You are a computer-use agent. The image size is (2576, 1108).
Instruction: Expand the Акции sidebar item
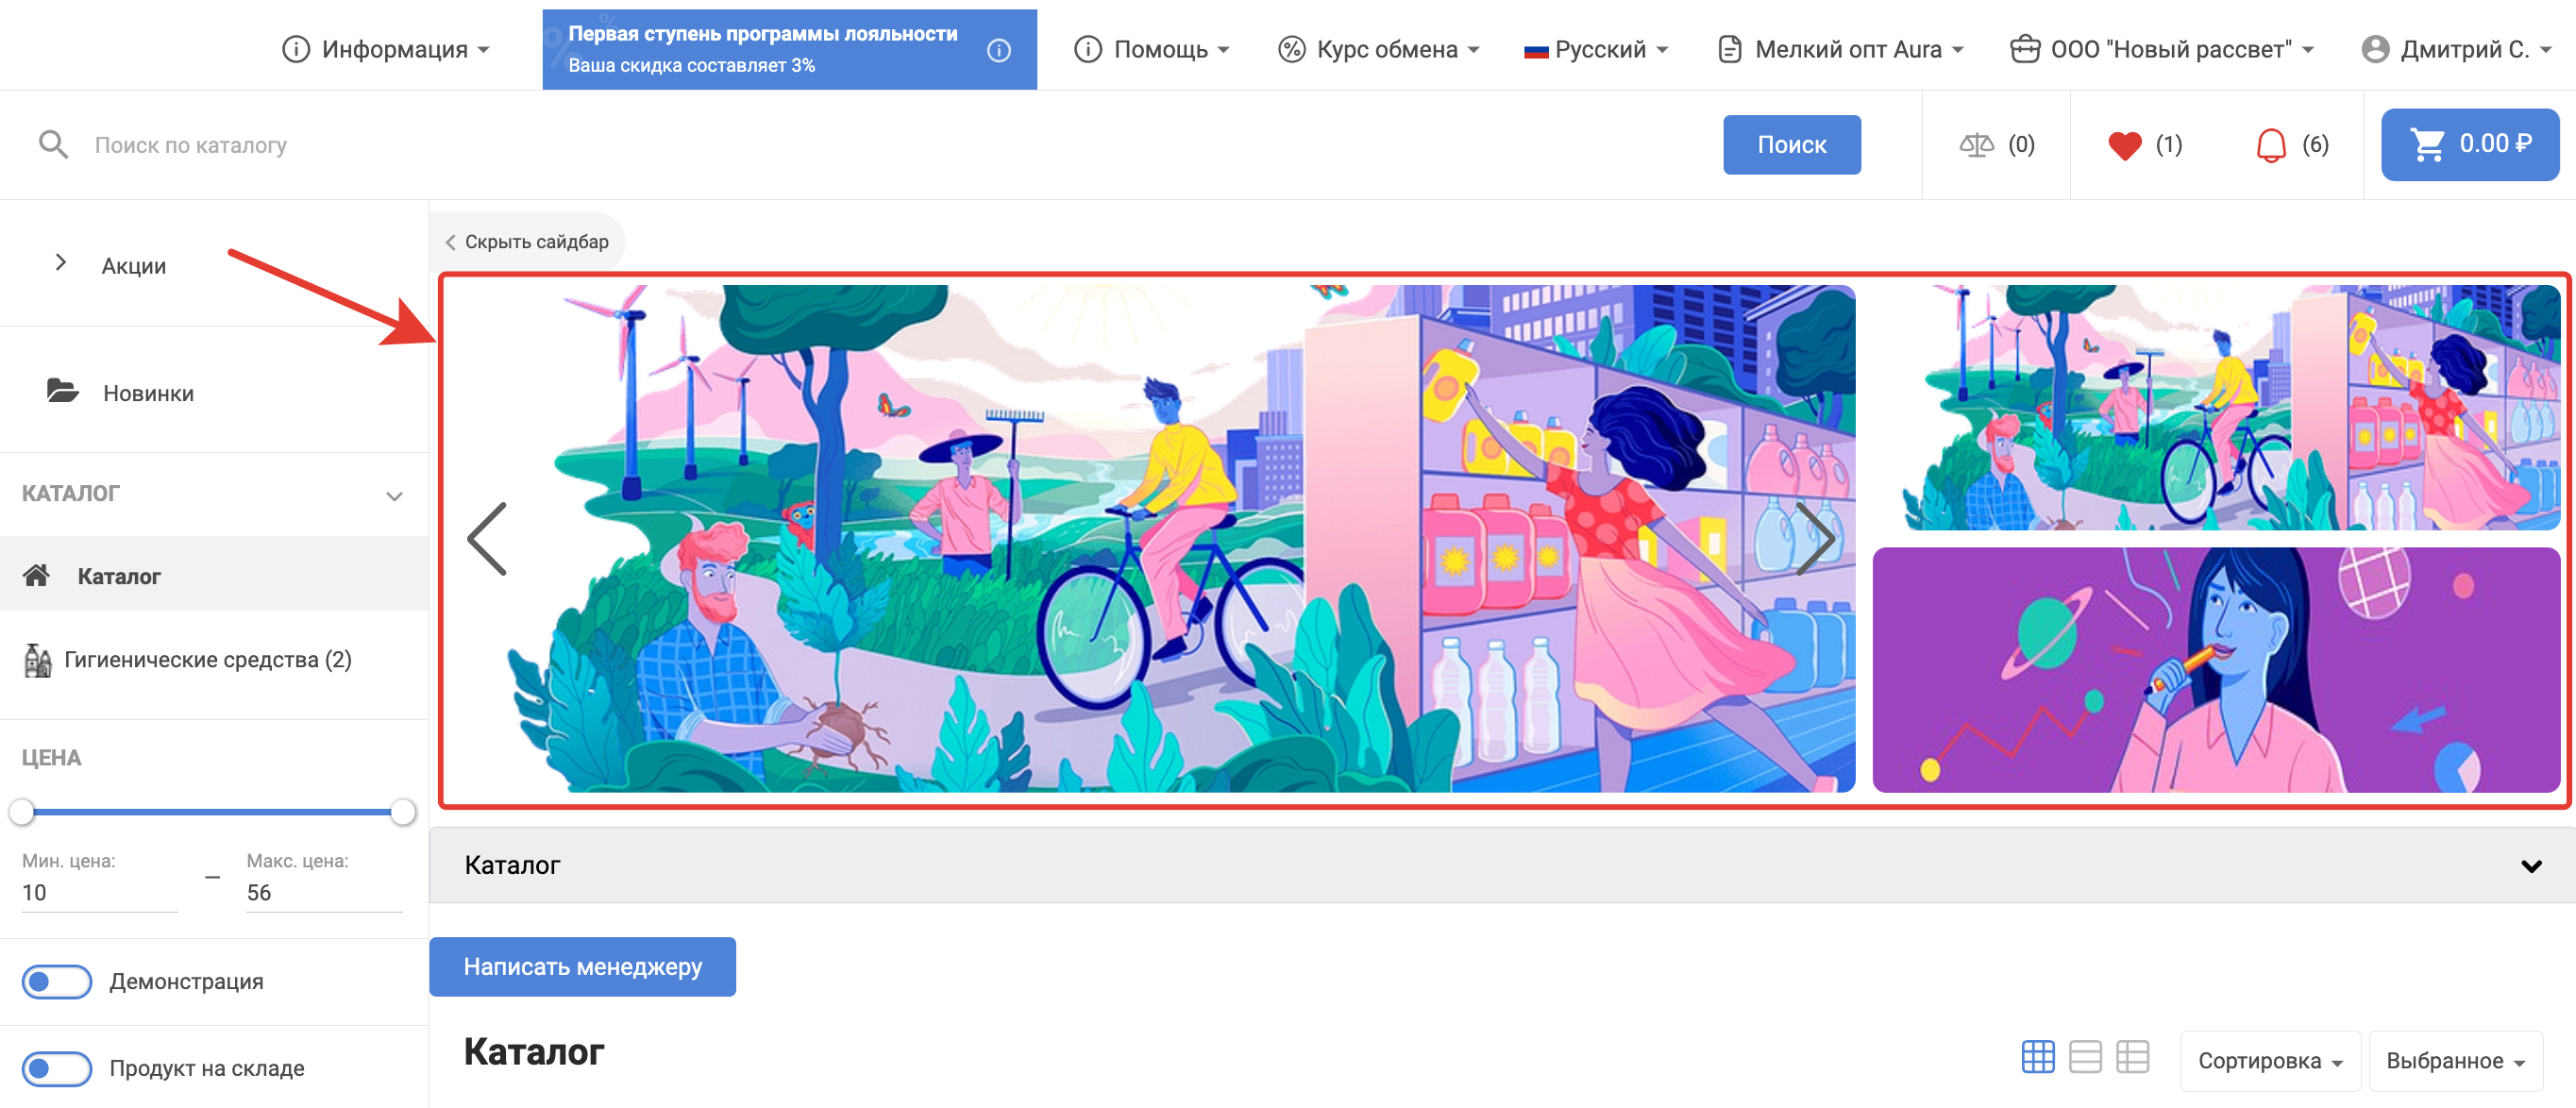[61, 263]
